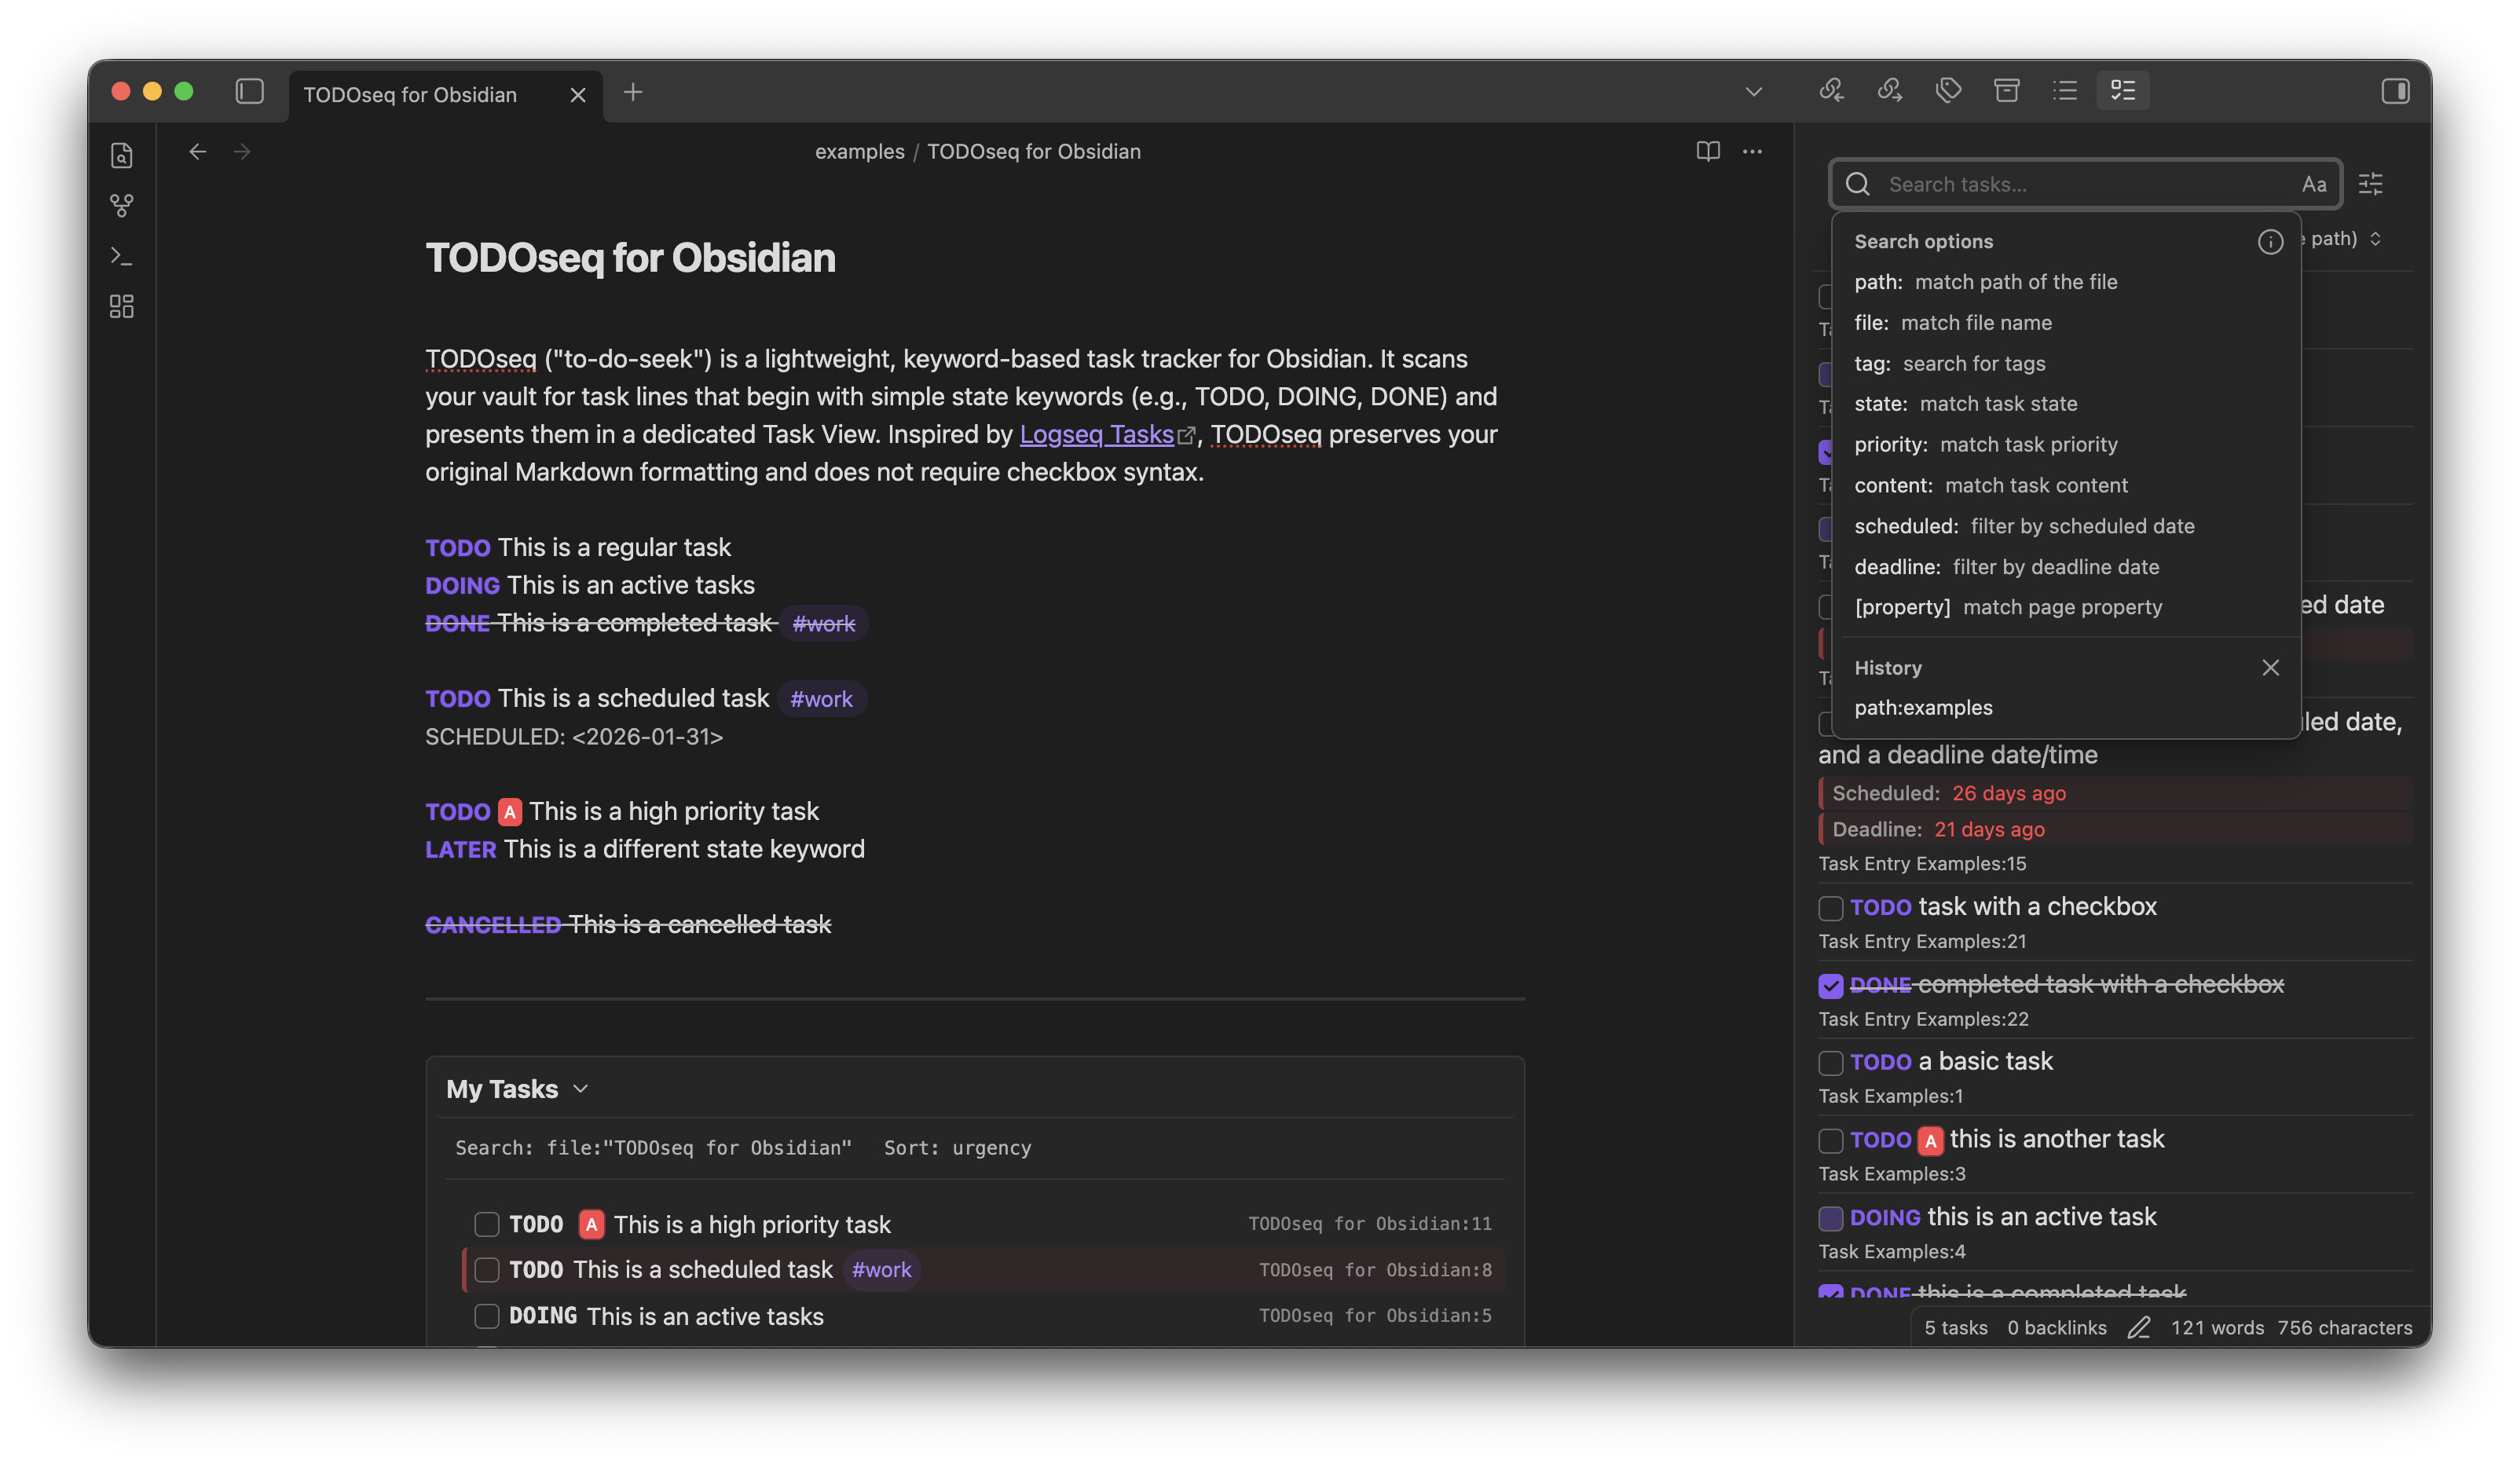Toggle reading view book icon
The image size is (2520, 1464).
click(x=1708, y=152)
